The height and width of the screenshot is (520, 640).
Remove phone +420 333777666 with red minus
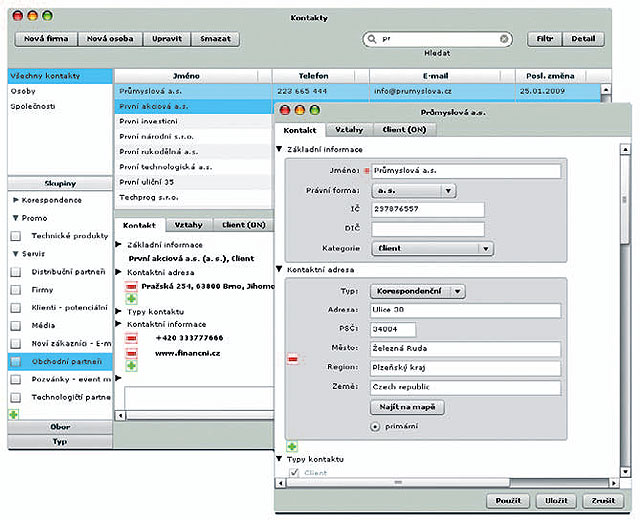[x=131, y=338]
